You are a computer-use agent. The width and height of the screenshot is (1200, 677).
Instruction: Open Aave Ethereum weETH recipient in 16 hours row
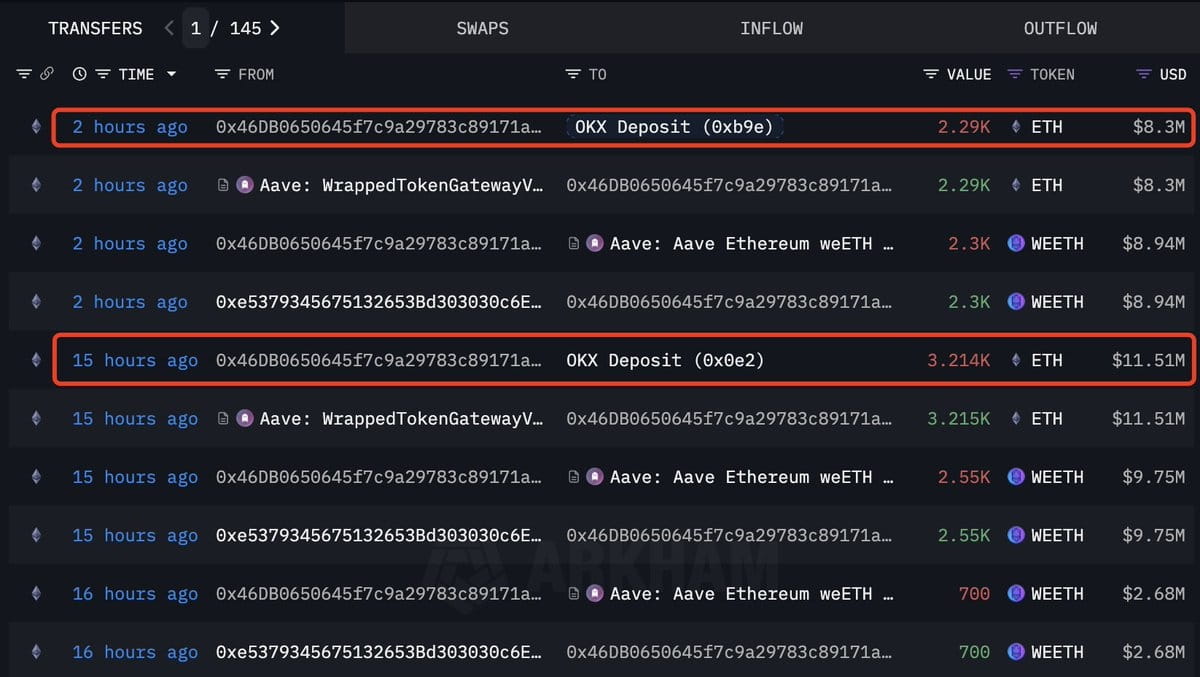752,593
